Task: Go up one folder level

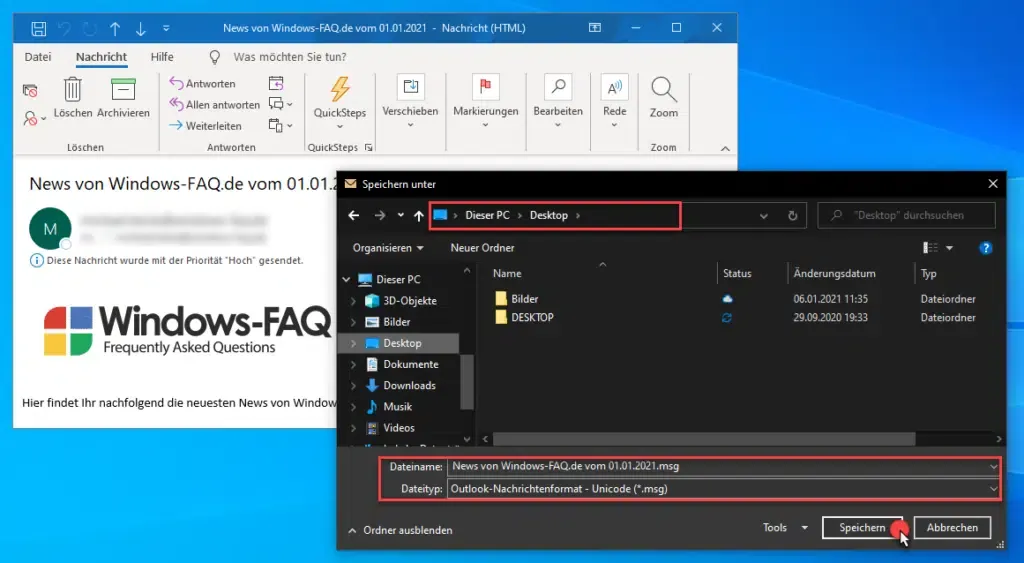Action: (x=419, y=216)
